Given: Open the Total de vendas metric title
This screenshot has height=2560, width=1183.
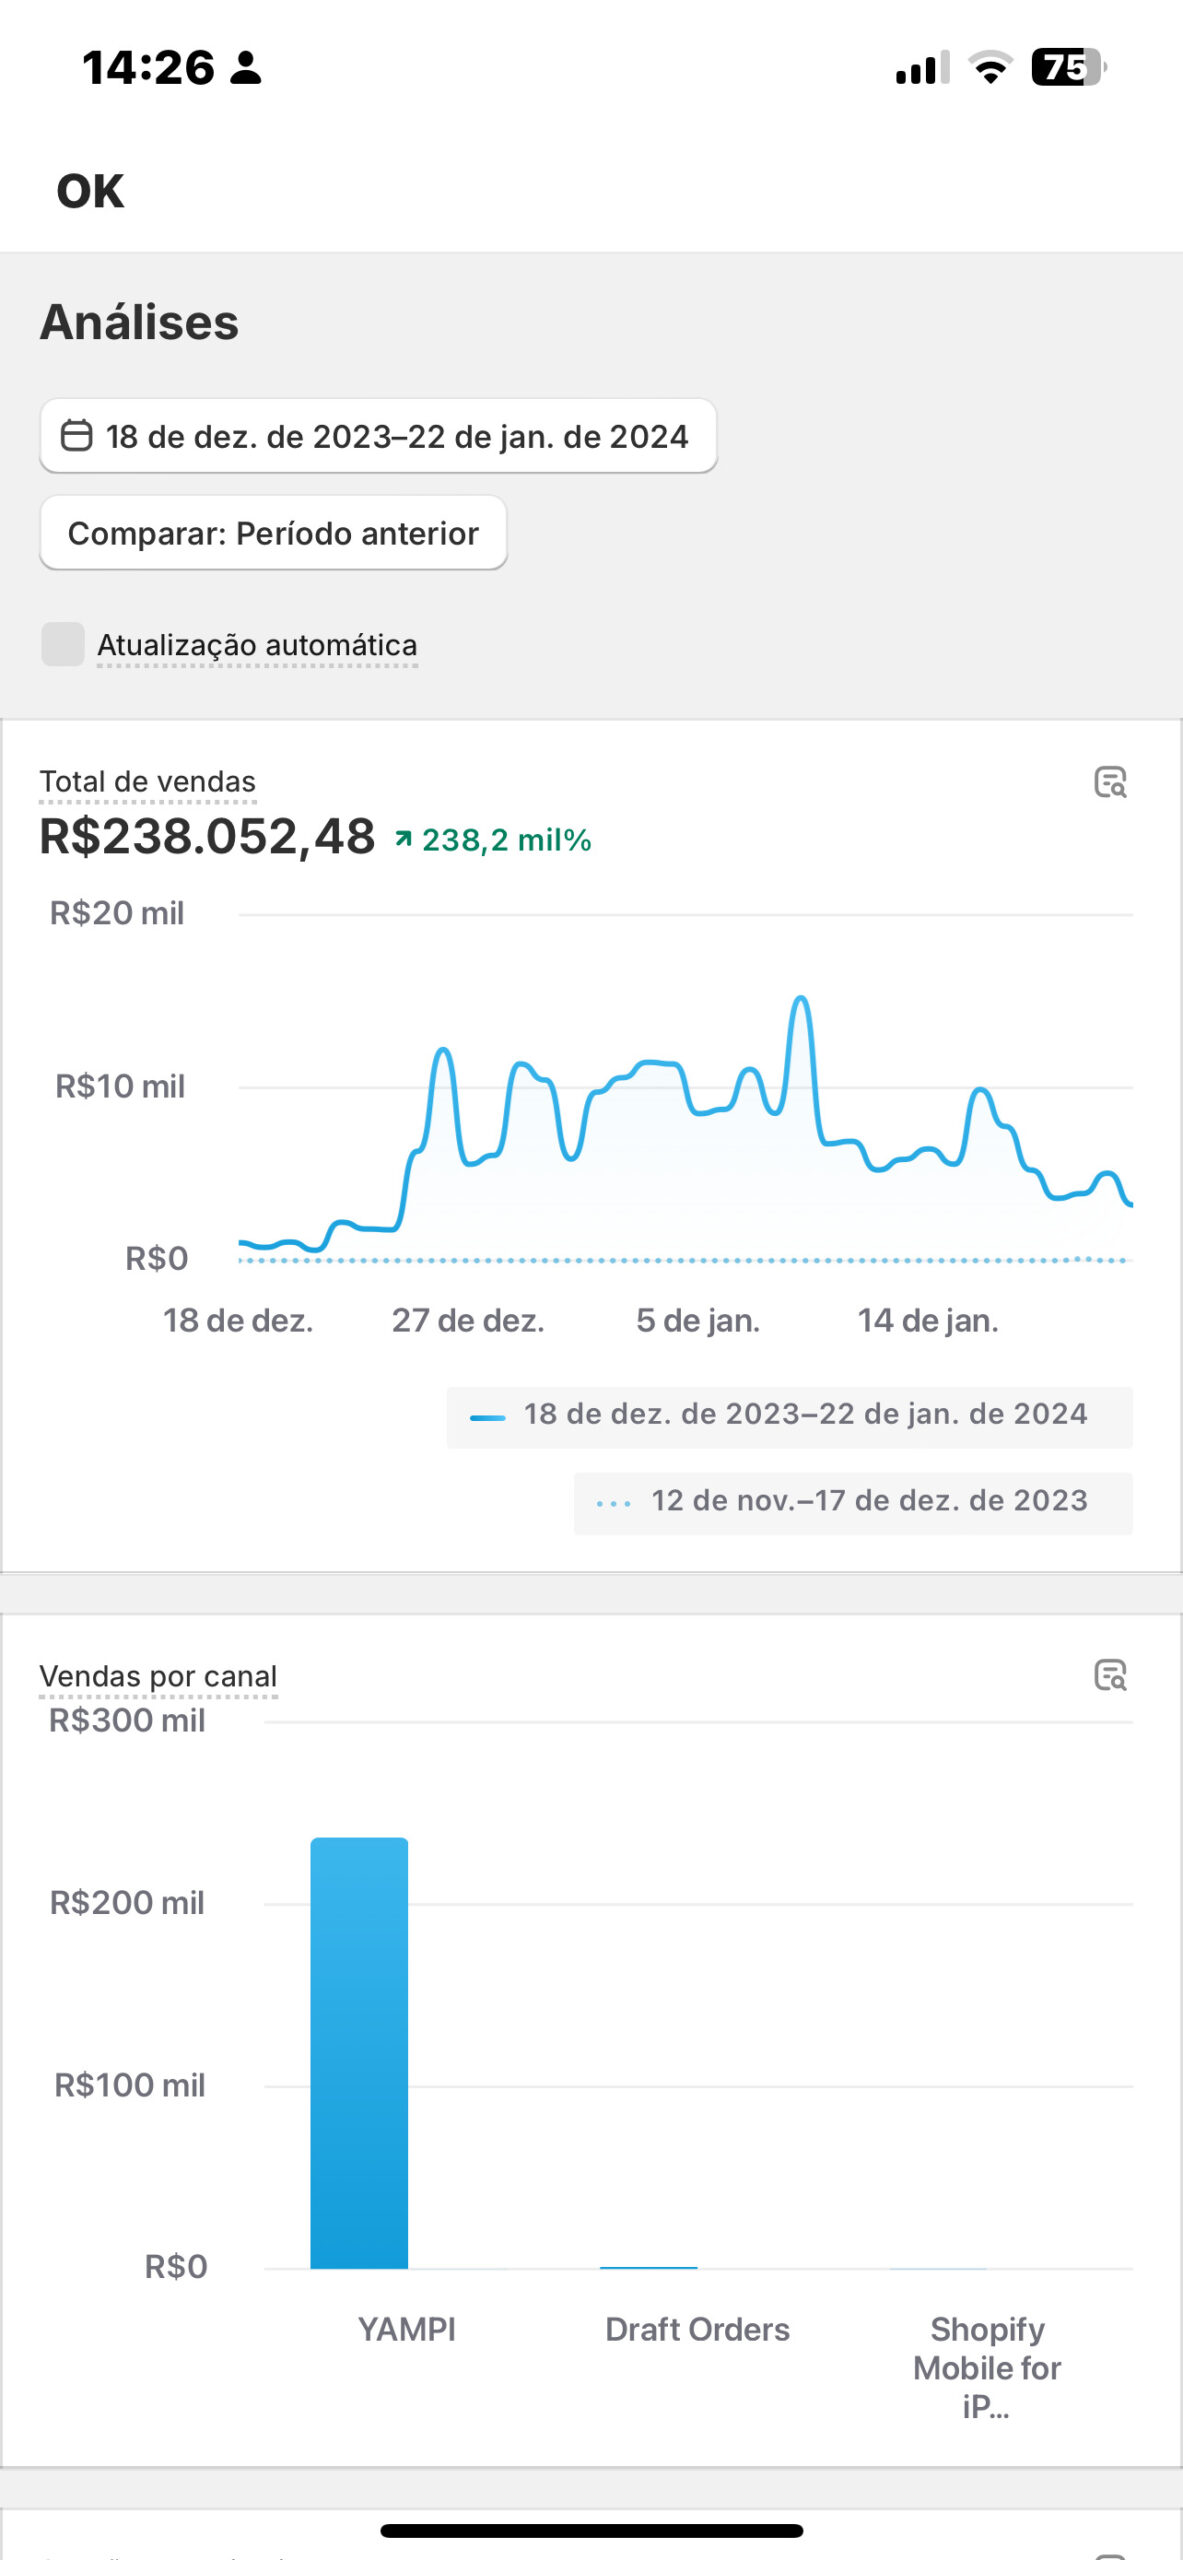Looking at the screenshot, I should [x=147, y=782].
